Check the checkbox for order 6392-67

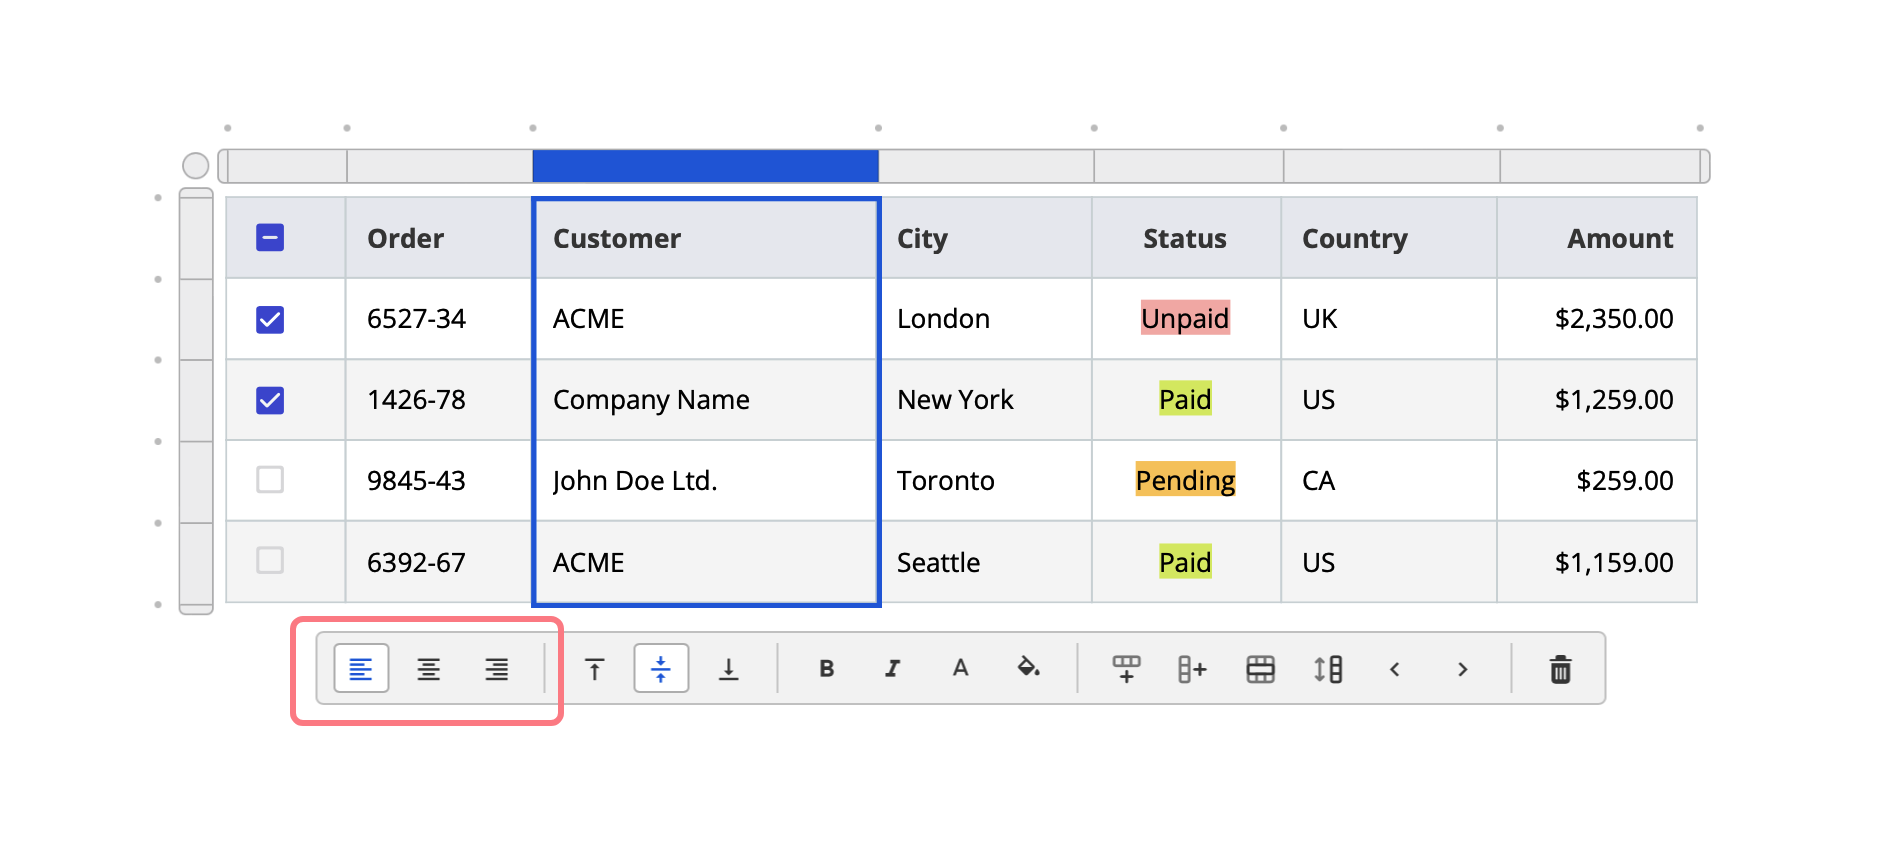tap(270, 560)
